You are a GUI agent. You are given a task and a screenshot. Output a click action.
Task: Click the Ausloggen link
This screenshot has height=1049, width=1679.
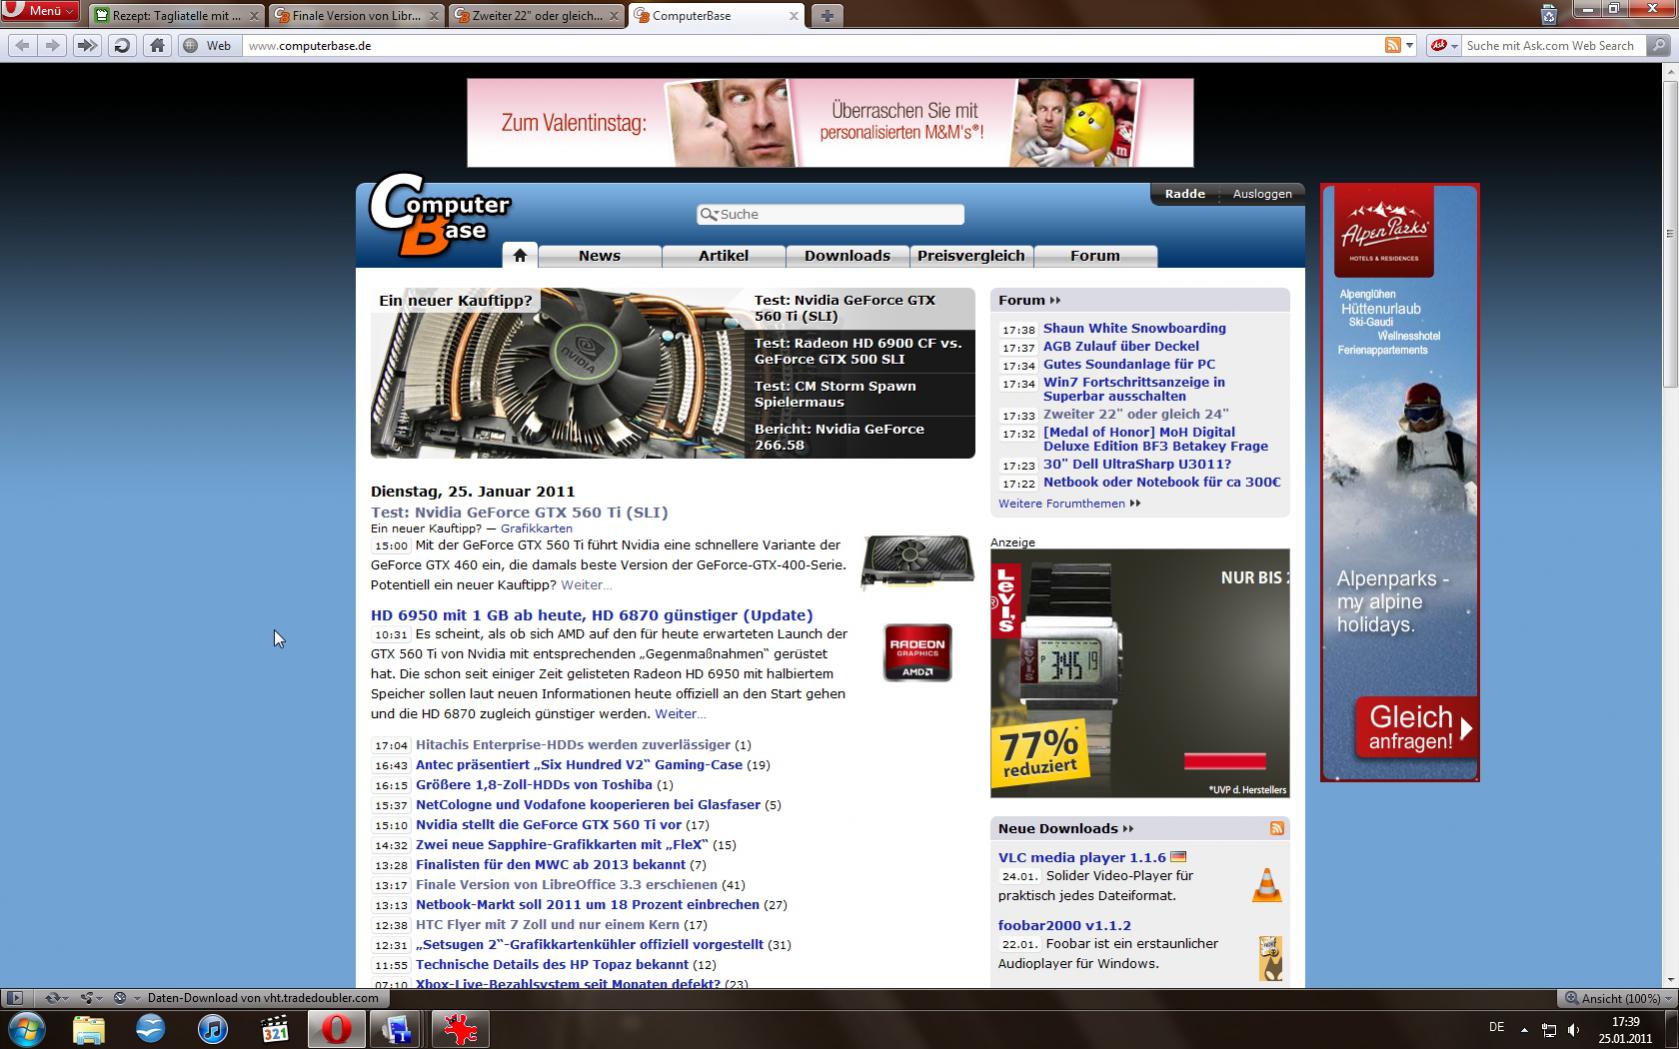click(1262, 193)
